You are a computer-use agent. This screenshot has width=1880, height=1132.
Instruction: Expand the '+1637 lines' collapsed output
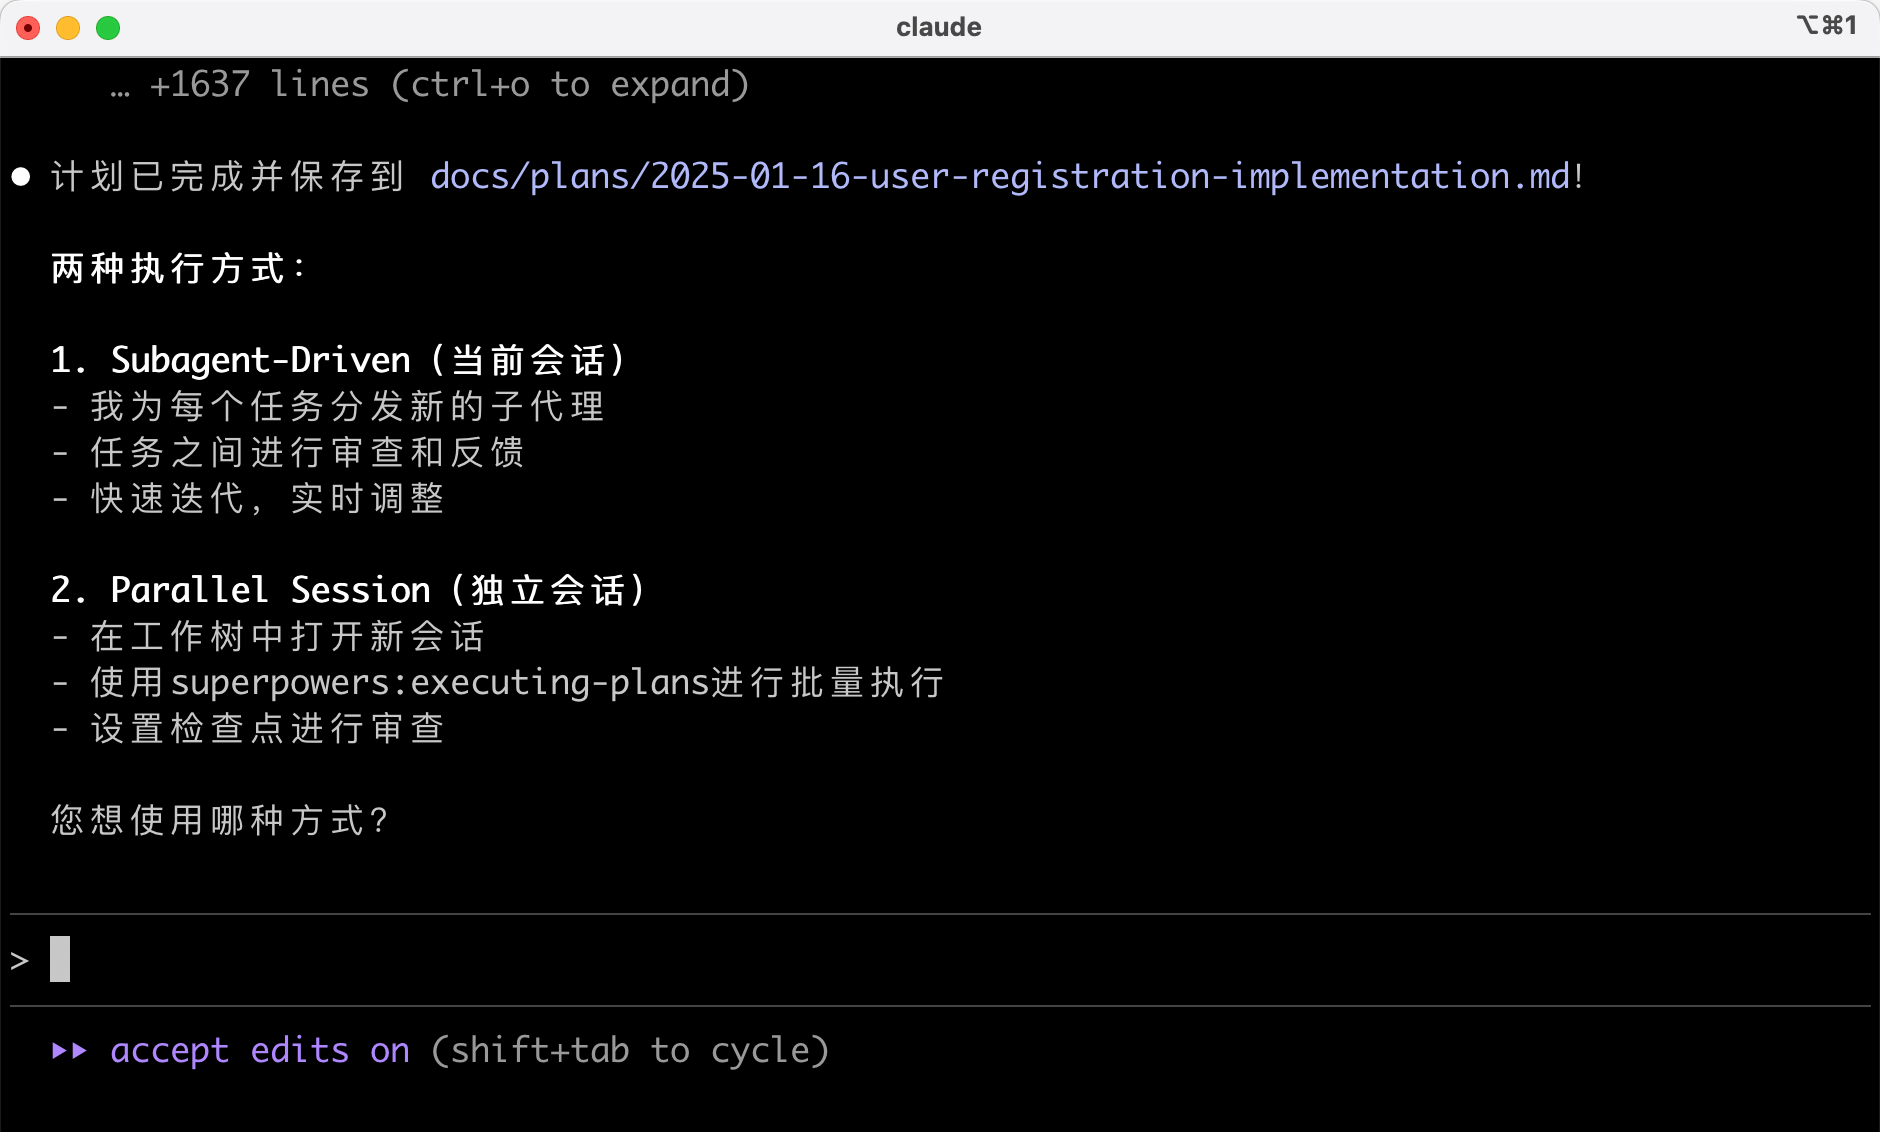[430, 85]
